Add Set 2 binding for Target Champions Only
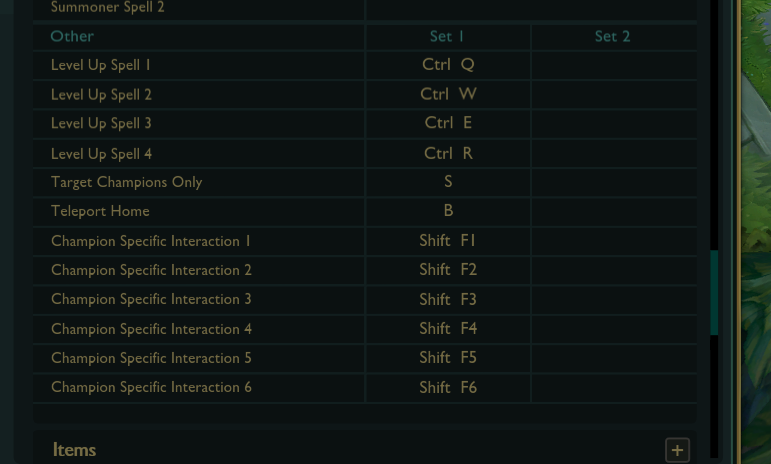 point(614,182)
